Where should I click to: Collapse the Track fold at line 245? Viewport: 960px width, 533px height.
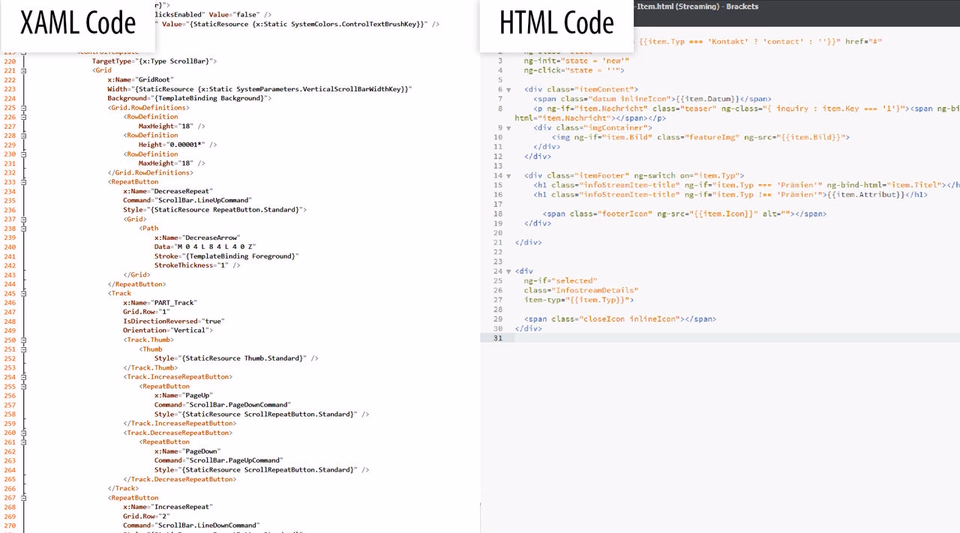pyautogui.click(x=24, y=293)
